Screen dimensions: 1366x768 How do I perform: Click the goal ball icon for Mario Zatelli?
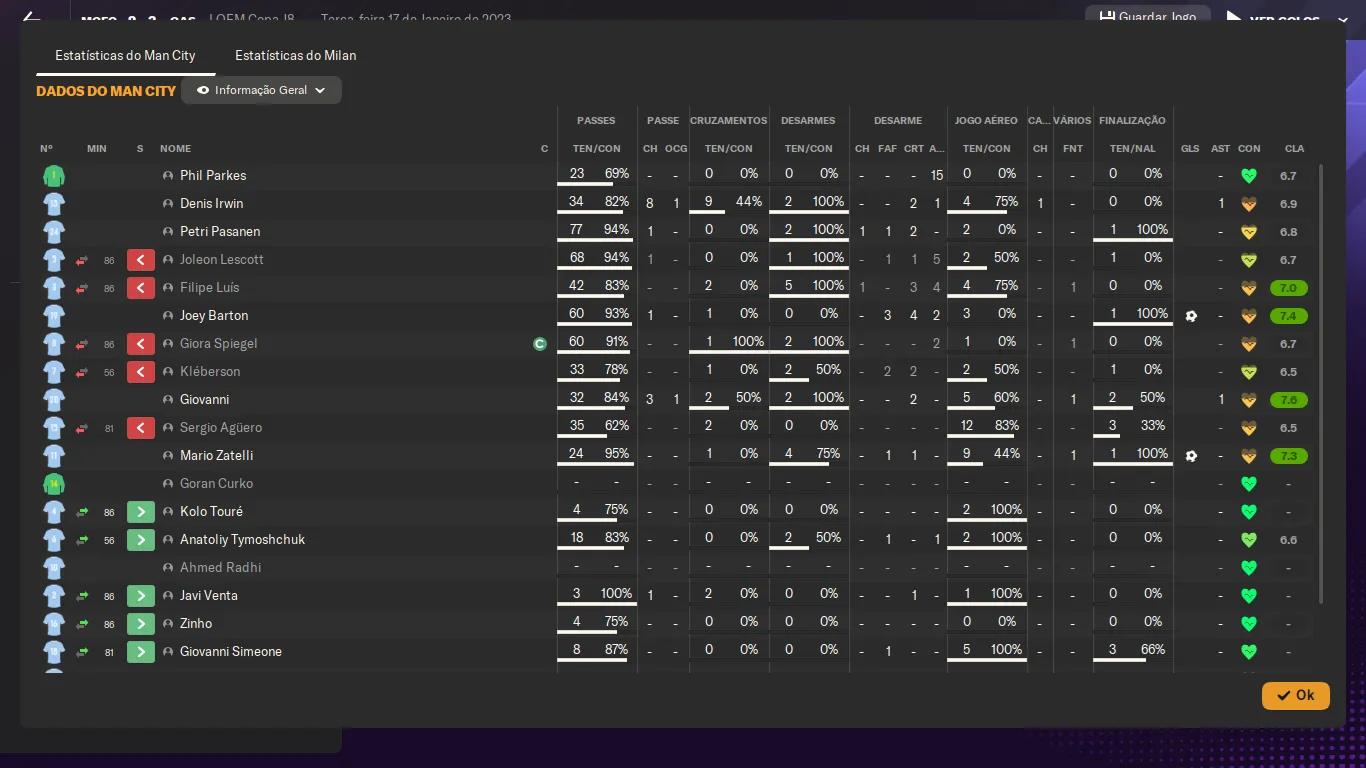coord(1191,456)
